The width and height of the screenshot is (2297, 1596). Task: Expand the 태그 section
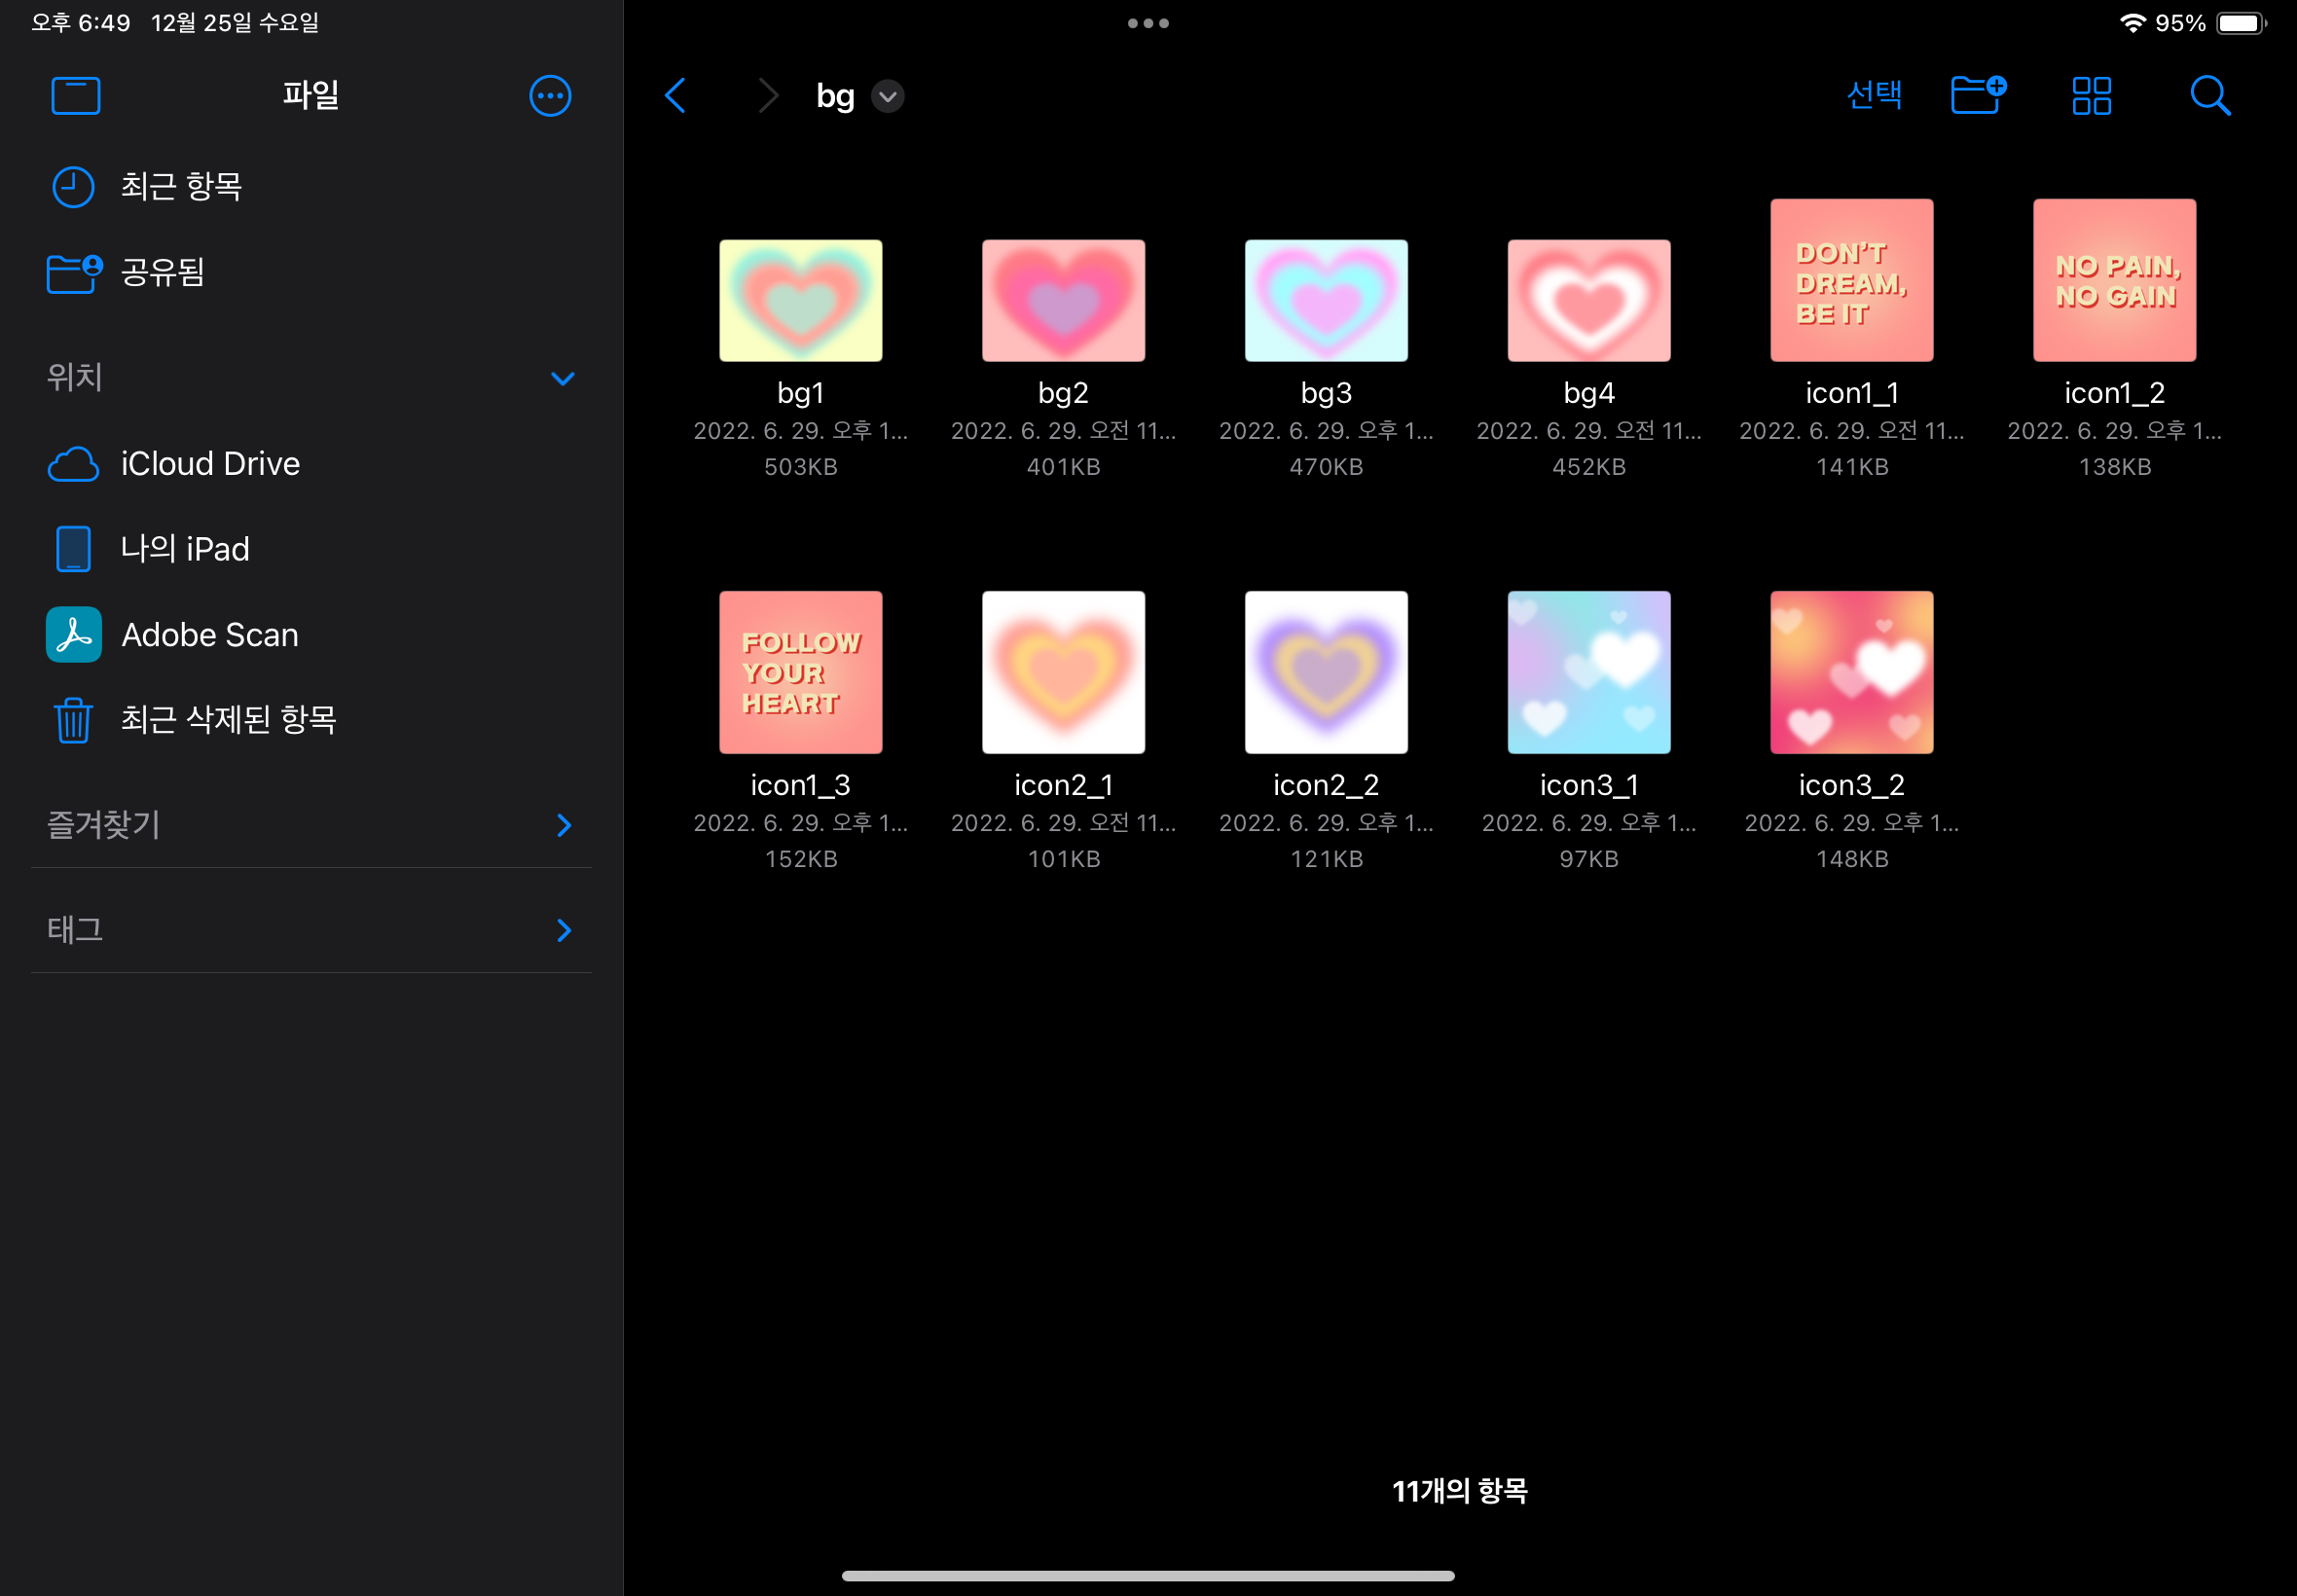click(x=563, y=931)
